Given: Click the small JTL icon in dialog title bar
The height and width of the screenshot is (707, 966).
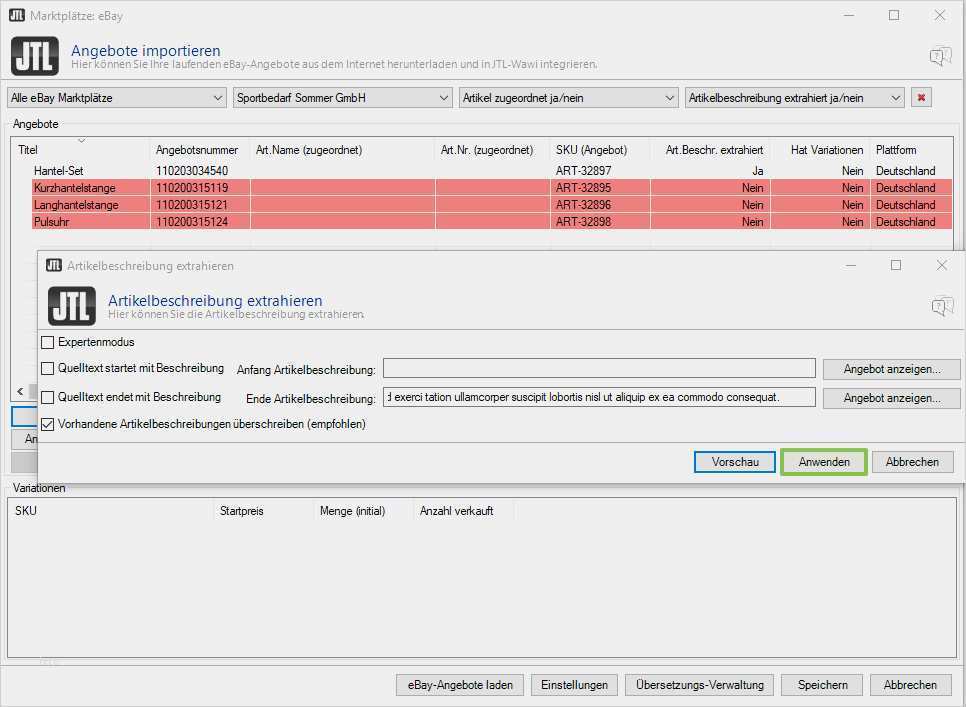Looking at the screenshot, I should click(x=54, y=265).
